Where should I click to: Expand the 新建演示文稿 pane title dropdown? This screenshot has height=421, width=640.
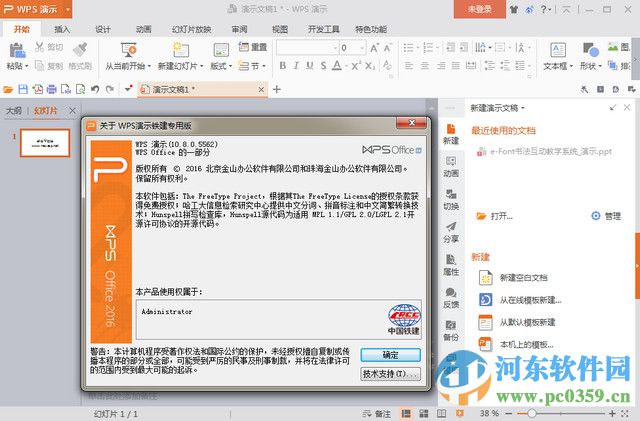pyautogui.click(x=523, y=108)
